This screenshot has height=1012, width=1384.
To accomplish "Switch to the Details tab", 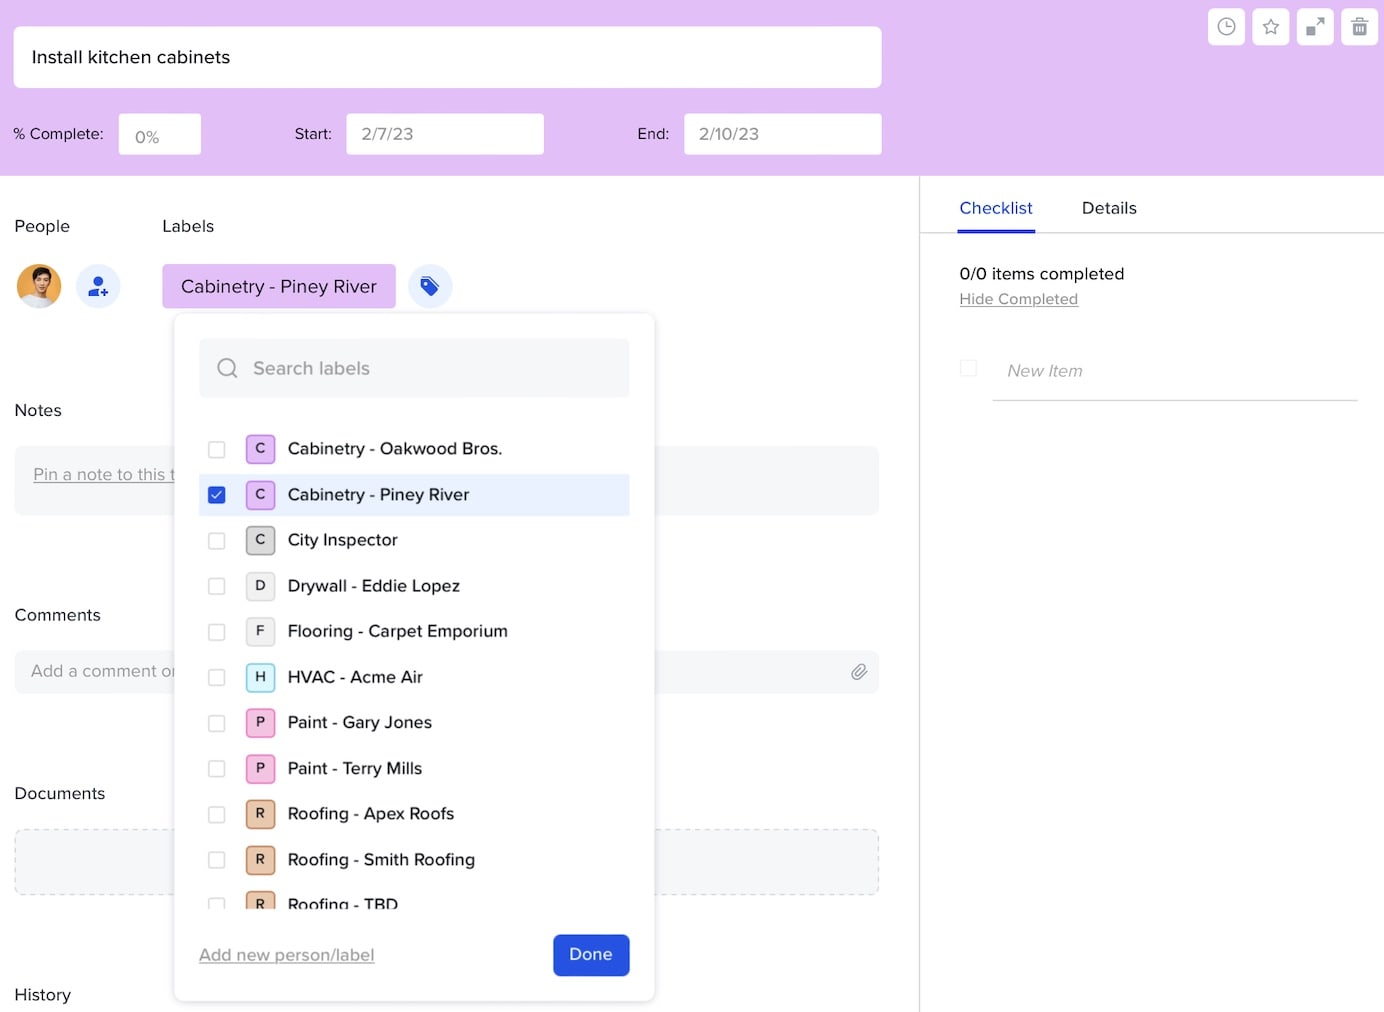I will (1108, 208).
